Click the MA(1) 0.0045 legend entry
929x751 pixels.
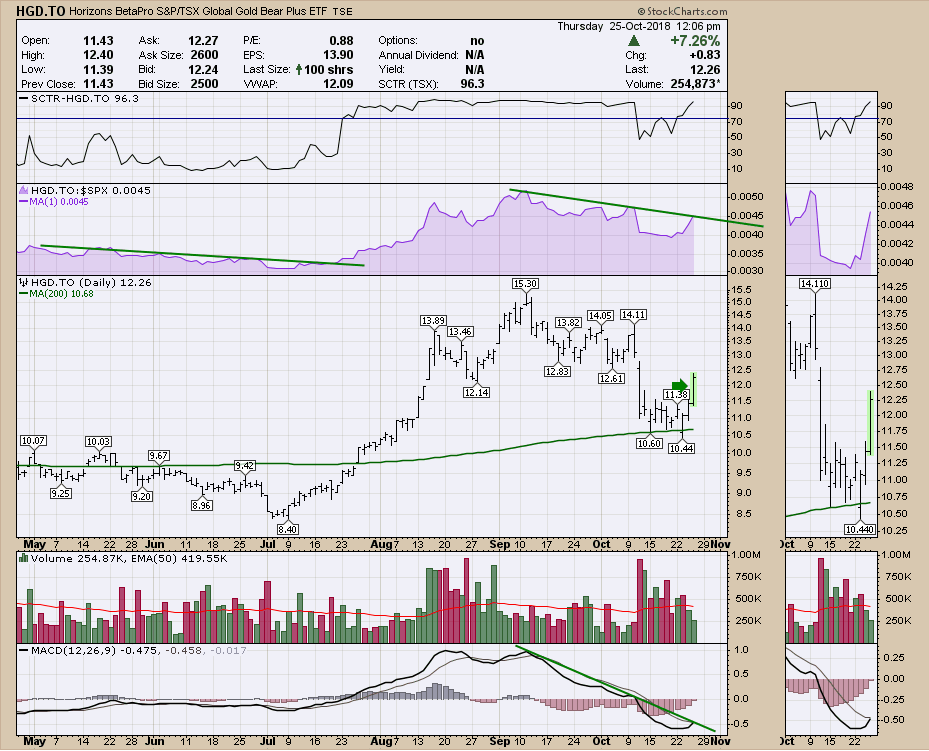pos(55,201)
